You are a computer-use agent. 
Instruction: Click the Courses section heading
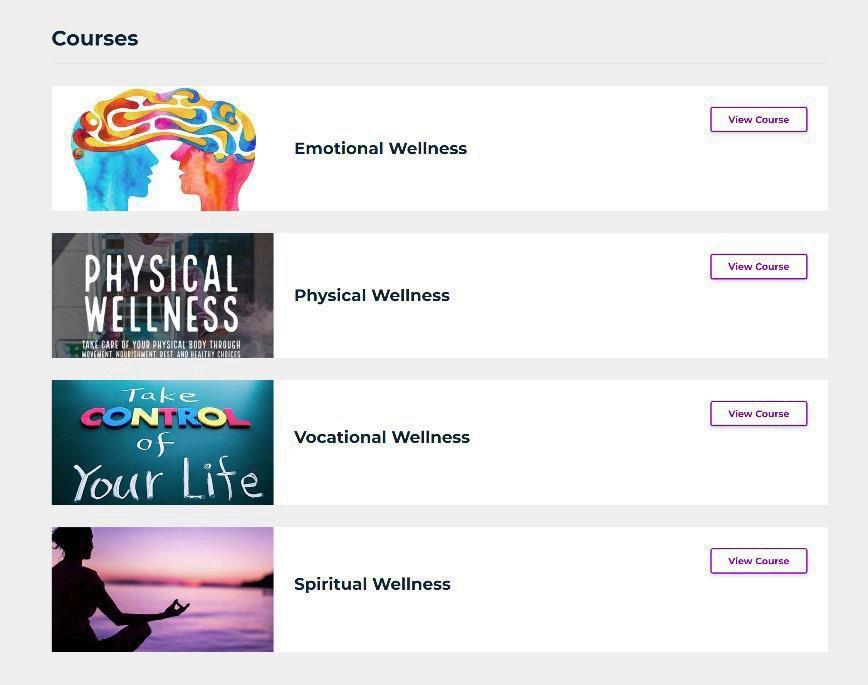tap(95, 39)
